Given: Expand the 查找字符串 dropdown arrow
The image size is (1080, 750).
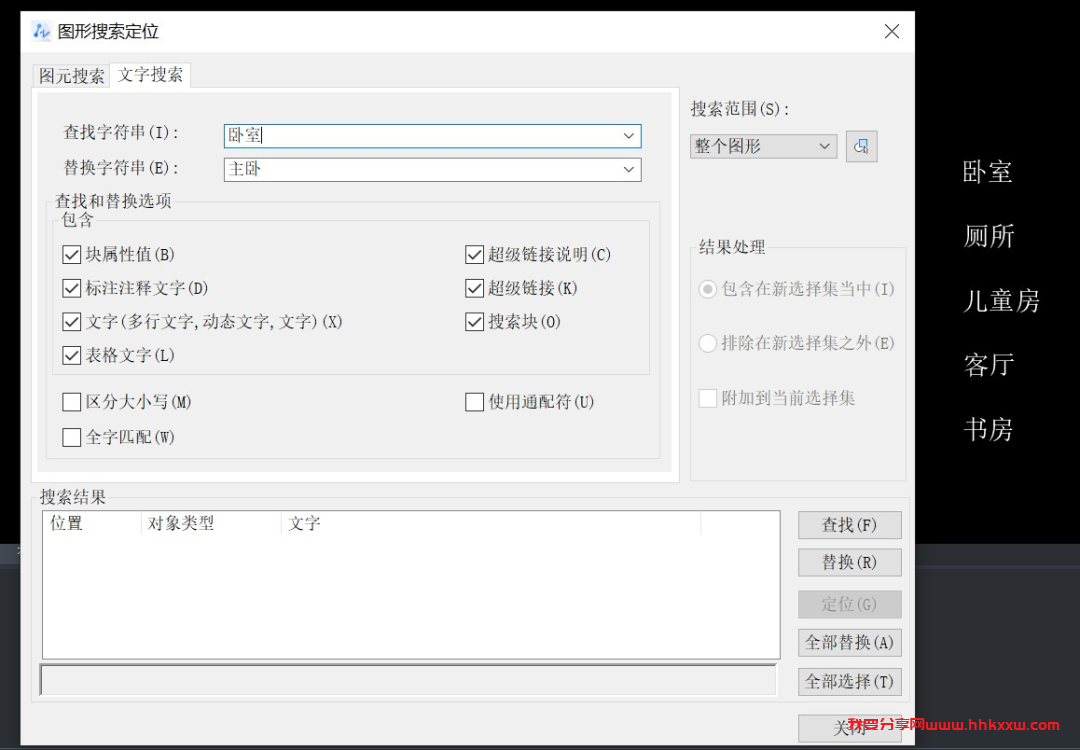Looking at the screenshot, I should tap(628, 136).
